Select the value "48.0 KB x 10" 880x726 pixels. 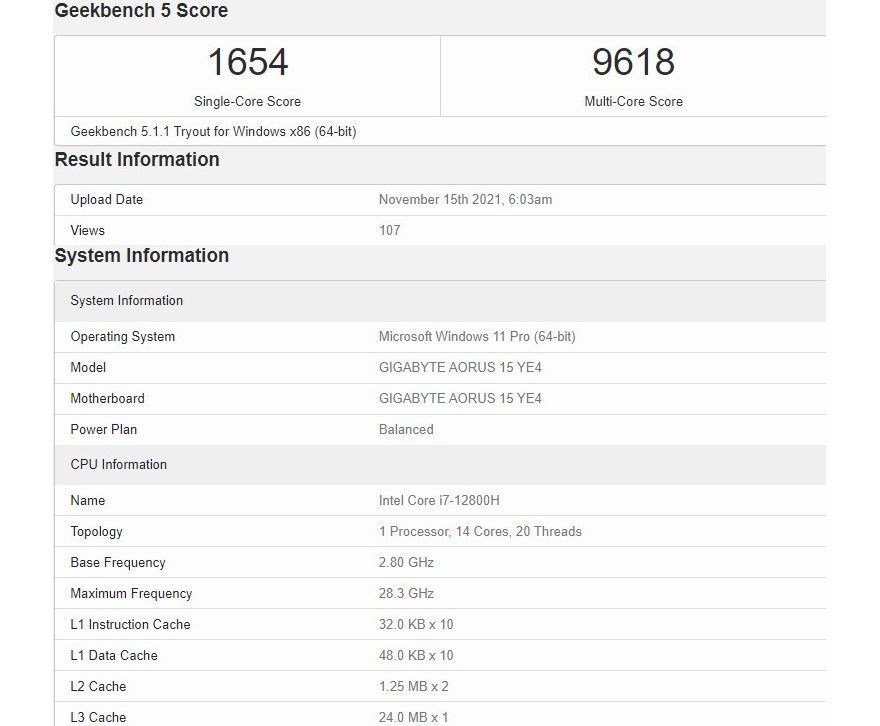(x=416, y=655)
